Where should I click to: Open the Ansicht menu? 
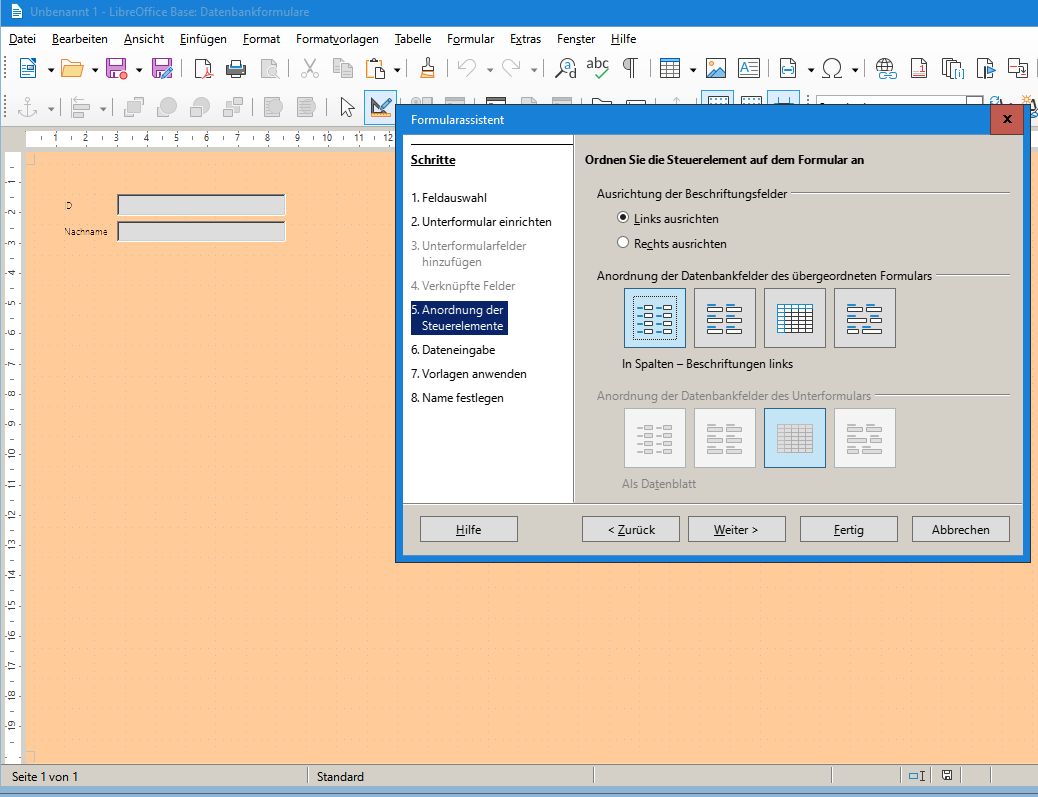click(x=144, y=39)
